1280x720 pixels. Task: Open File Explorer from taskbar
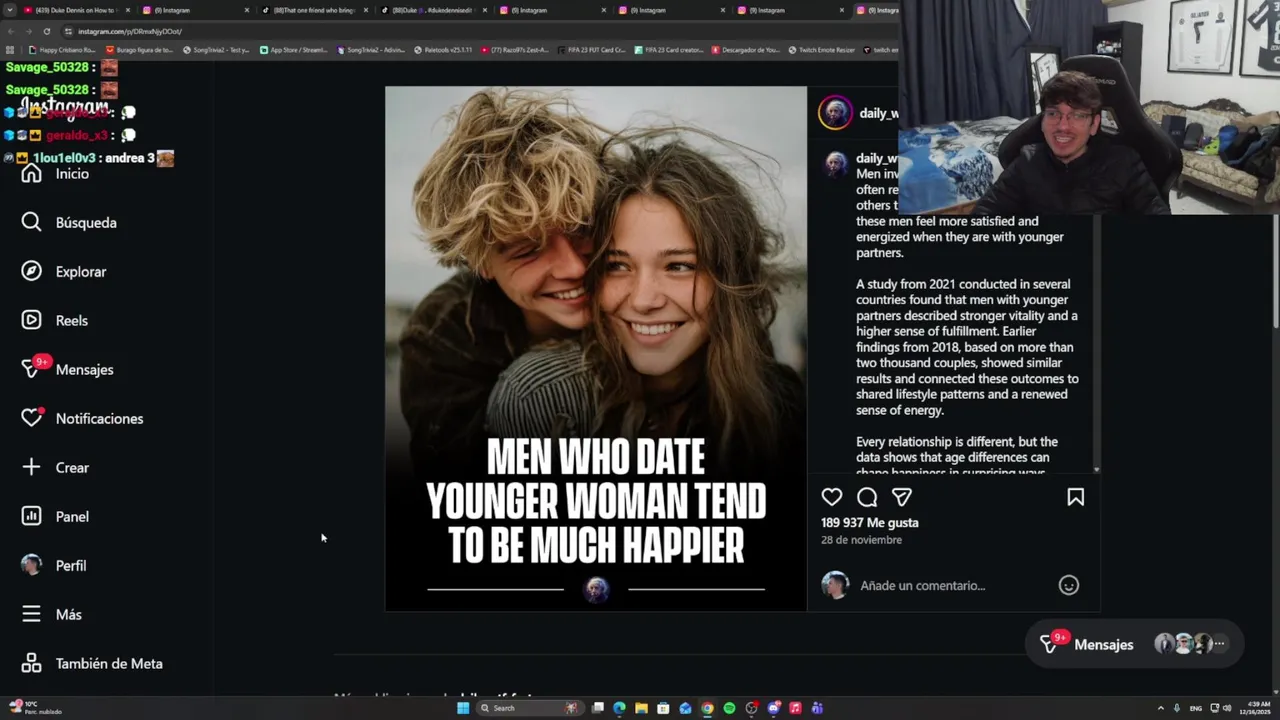point(641,708)
